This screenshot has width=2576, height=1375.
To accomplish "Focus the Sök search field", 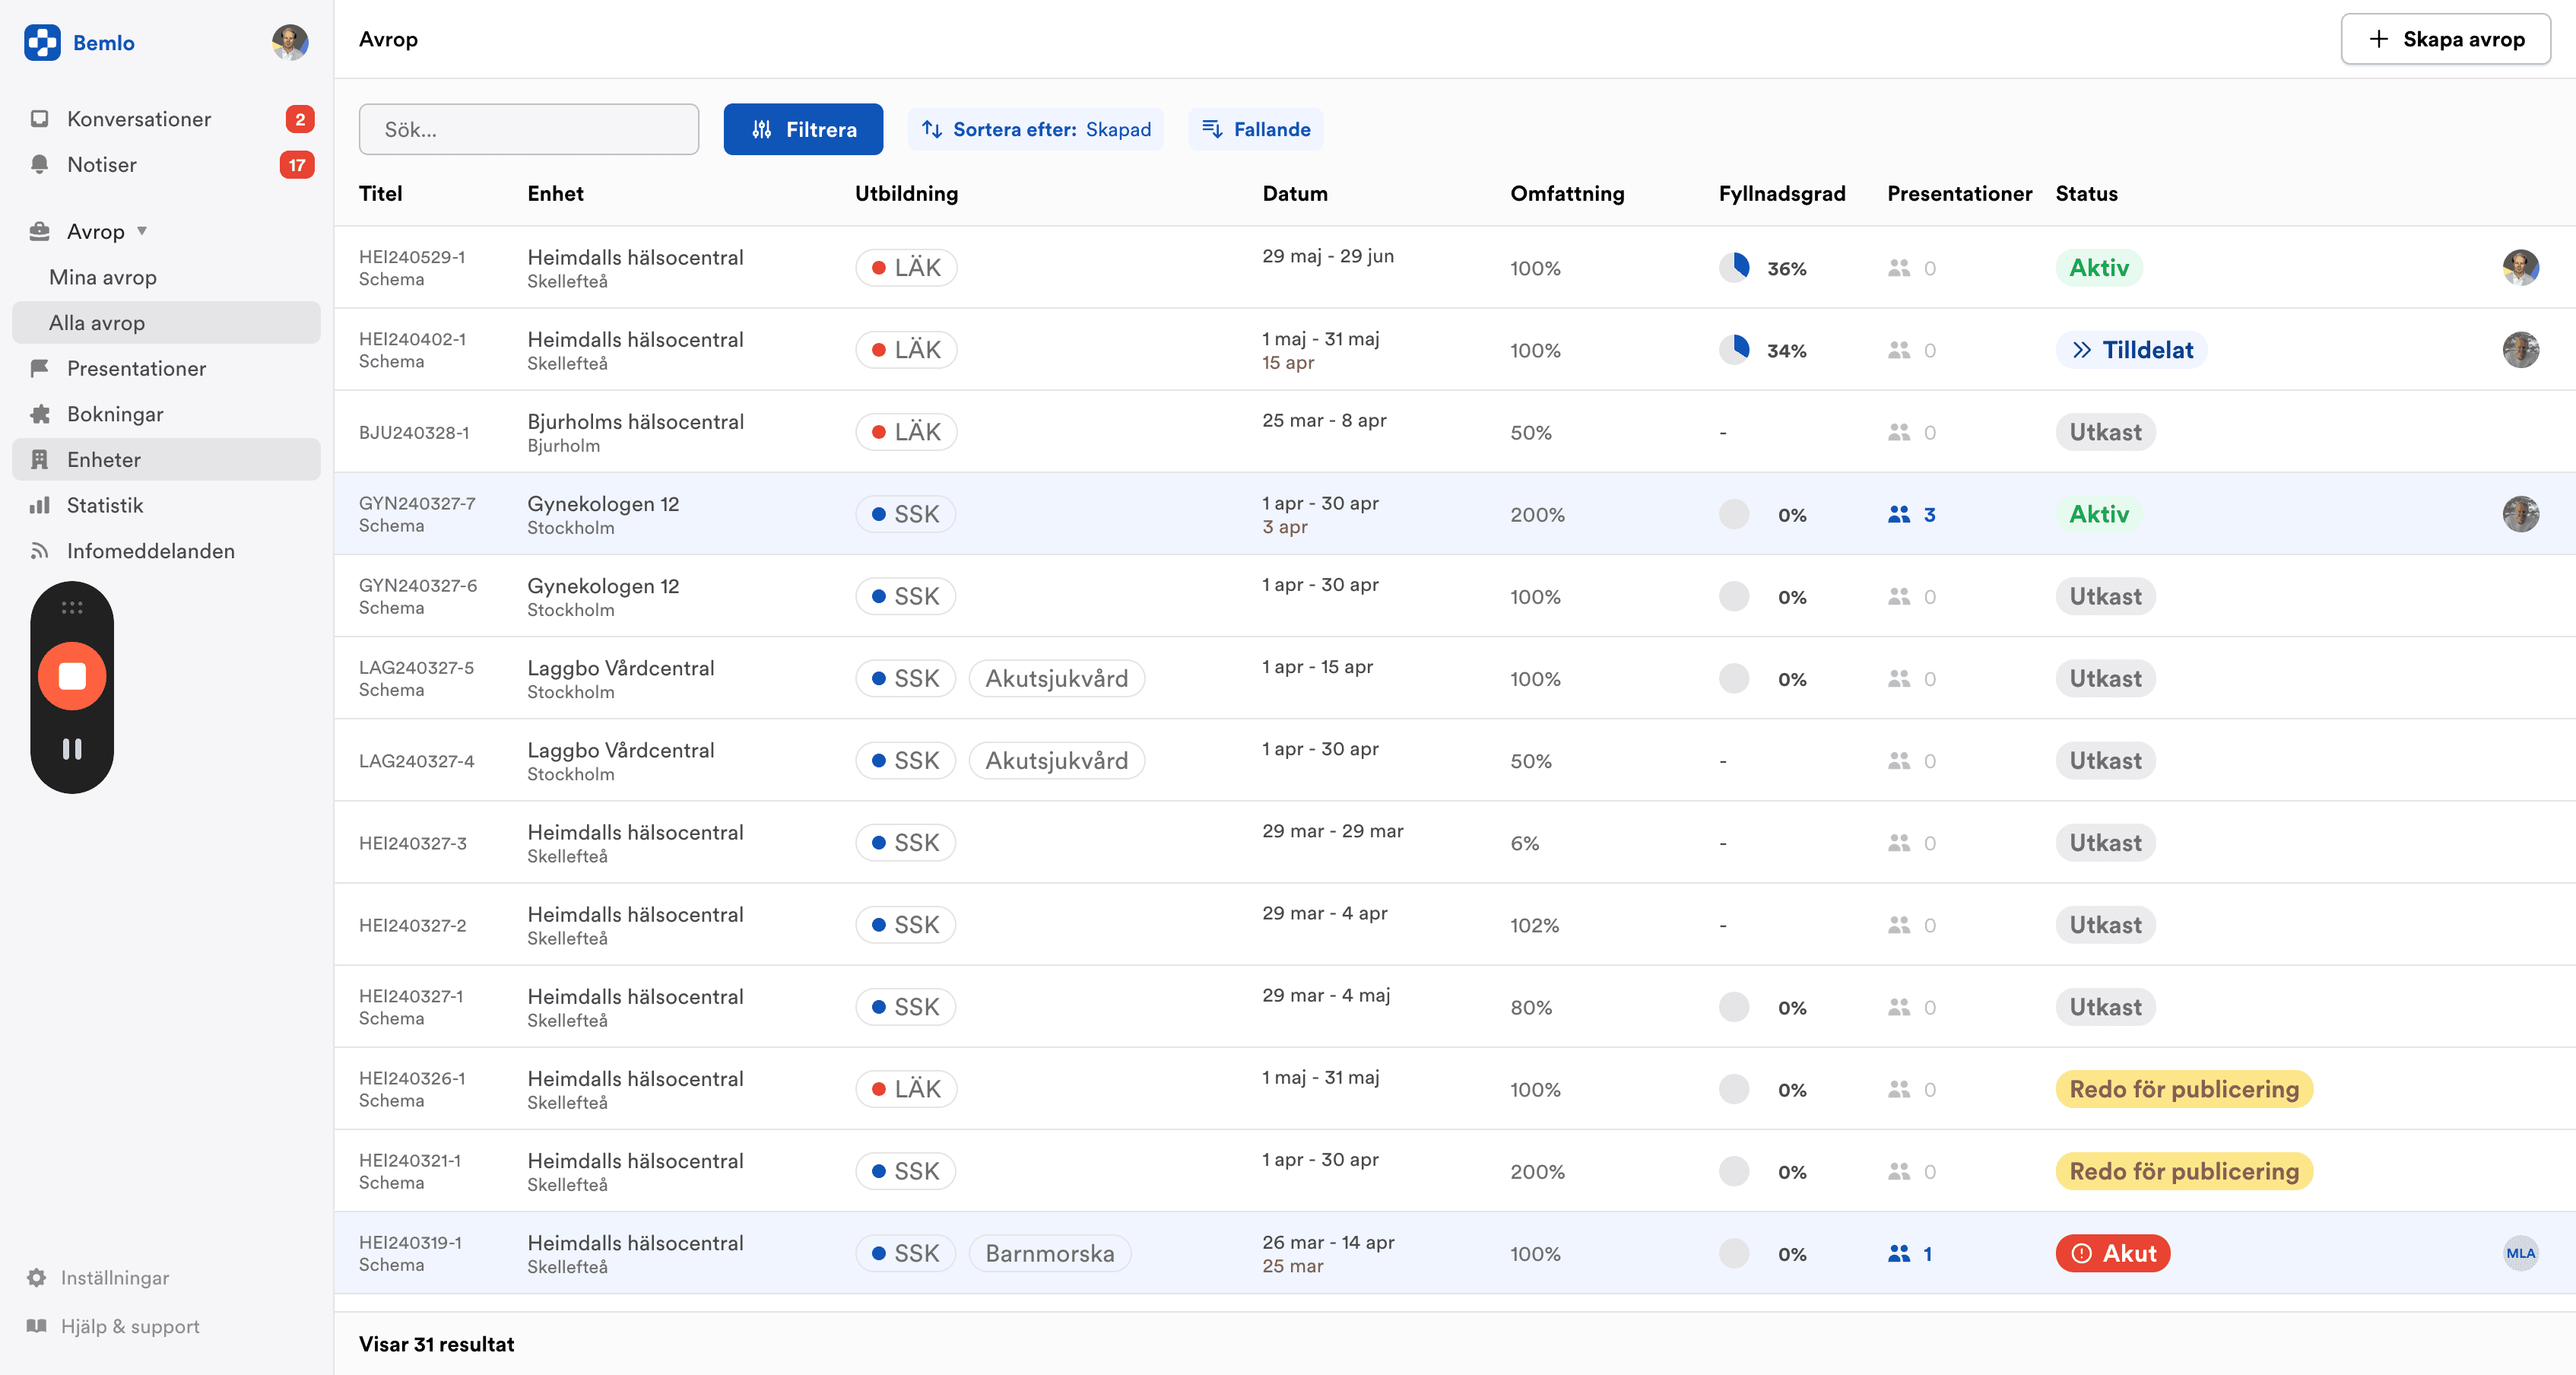I will pyautogui.click(x=529, y=129).
